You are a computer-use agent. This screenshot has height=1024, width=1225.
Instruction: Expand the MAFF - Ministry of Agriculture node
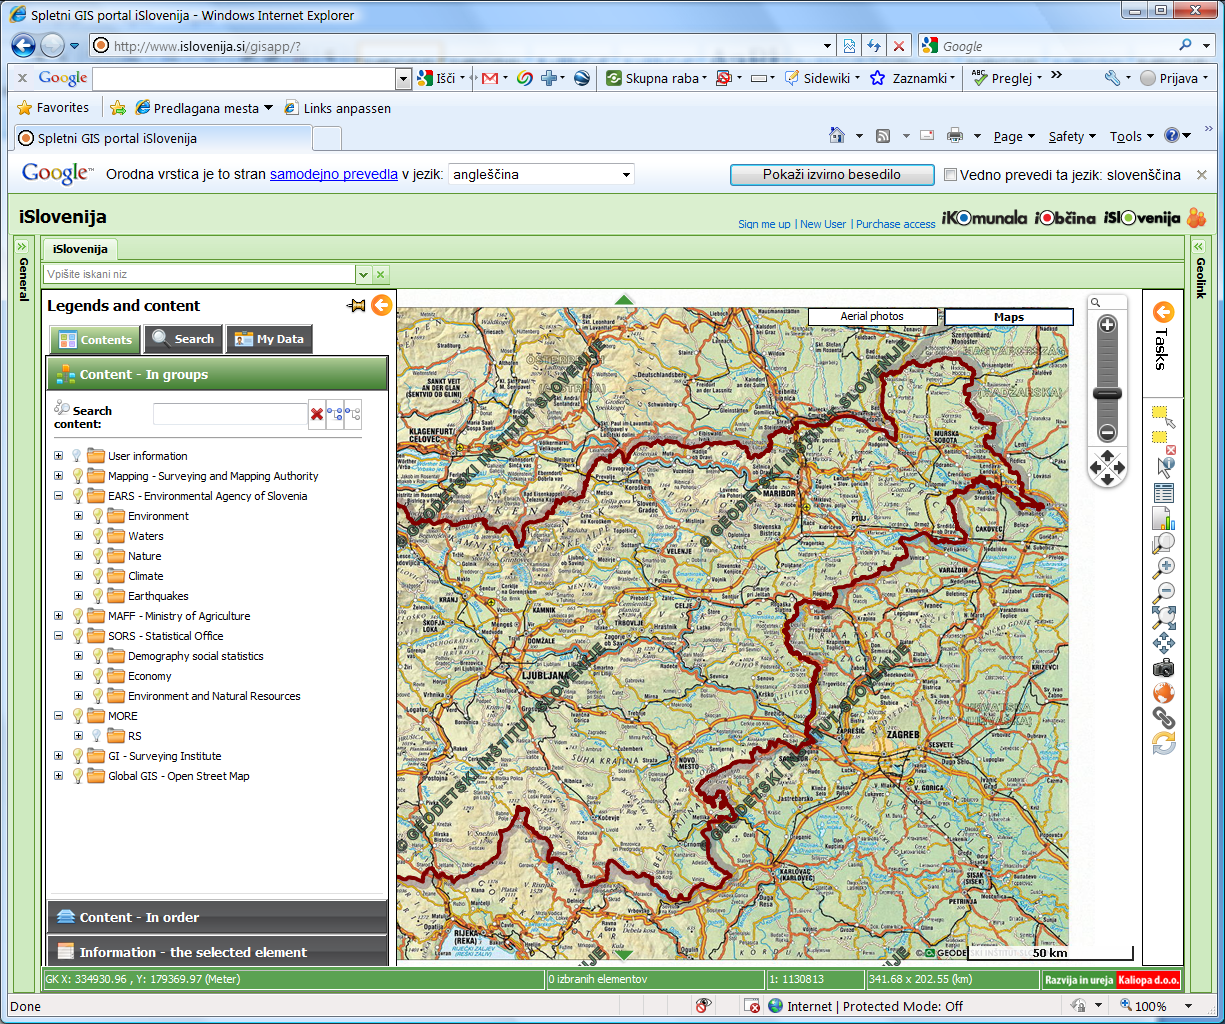pos(58,616)
